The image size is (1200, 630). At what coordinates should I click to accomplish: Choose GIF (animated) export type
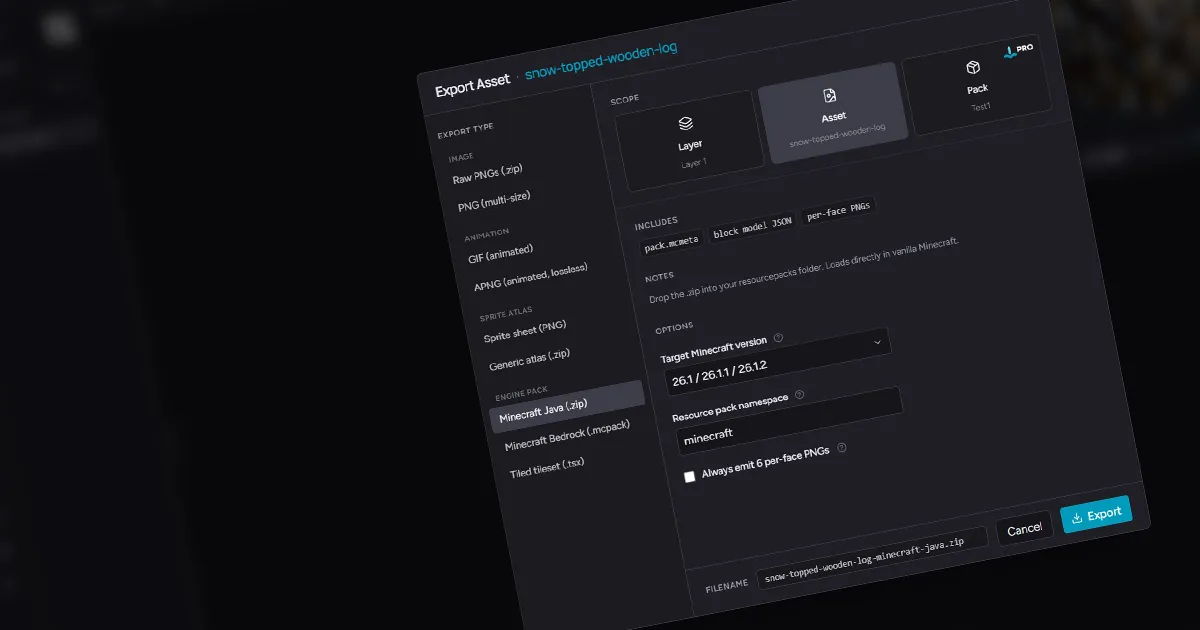[x=500, y=254]
